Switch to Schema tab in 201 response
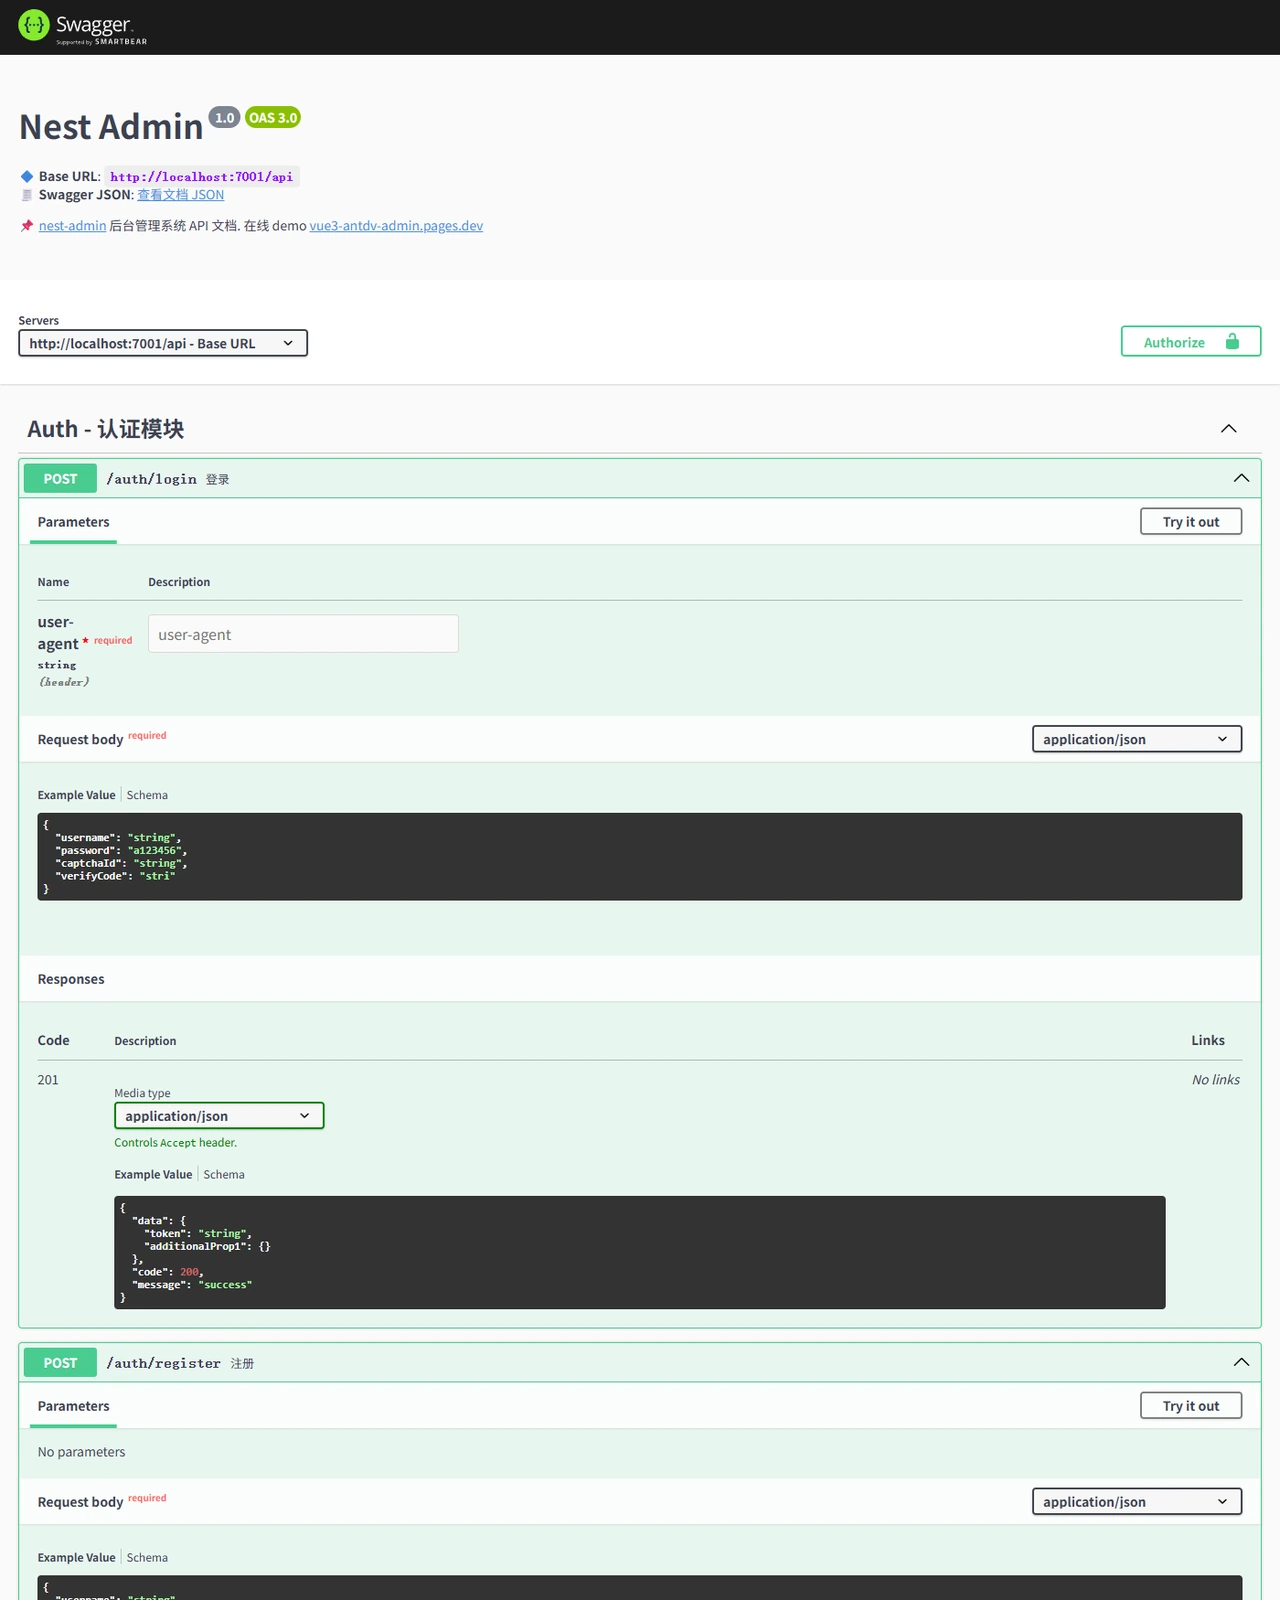 (x=224, y=1175)
